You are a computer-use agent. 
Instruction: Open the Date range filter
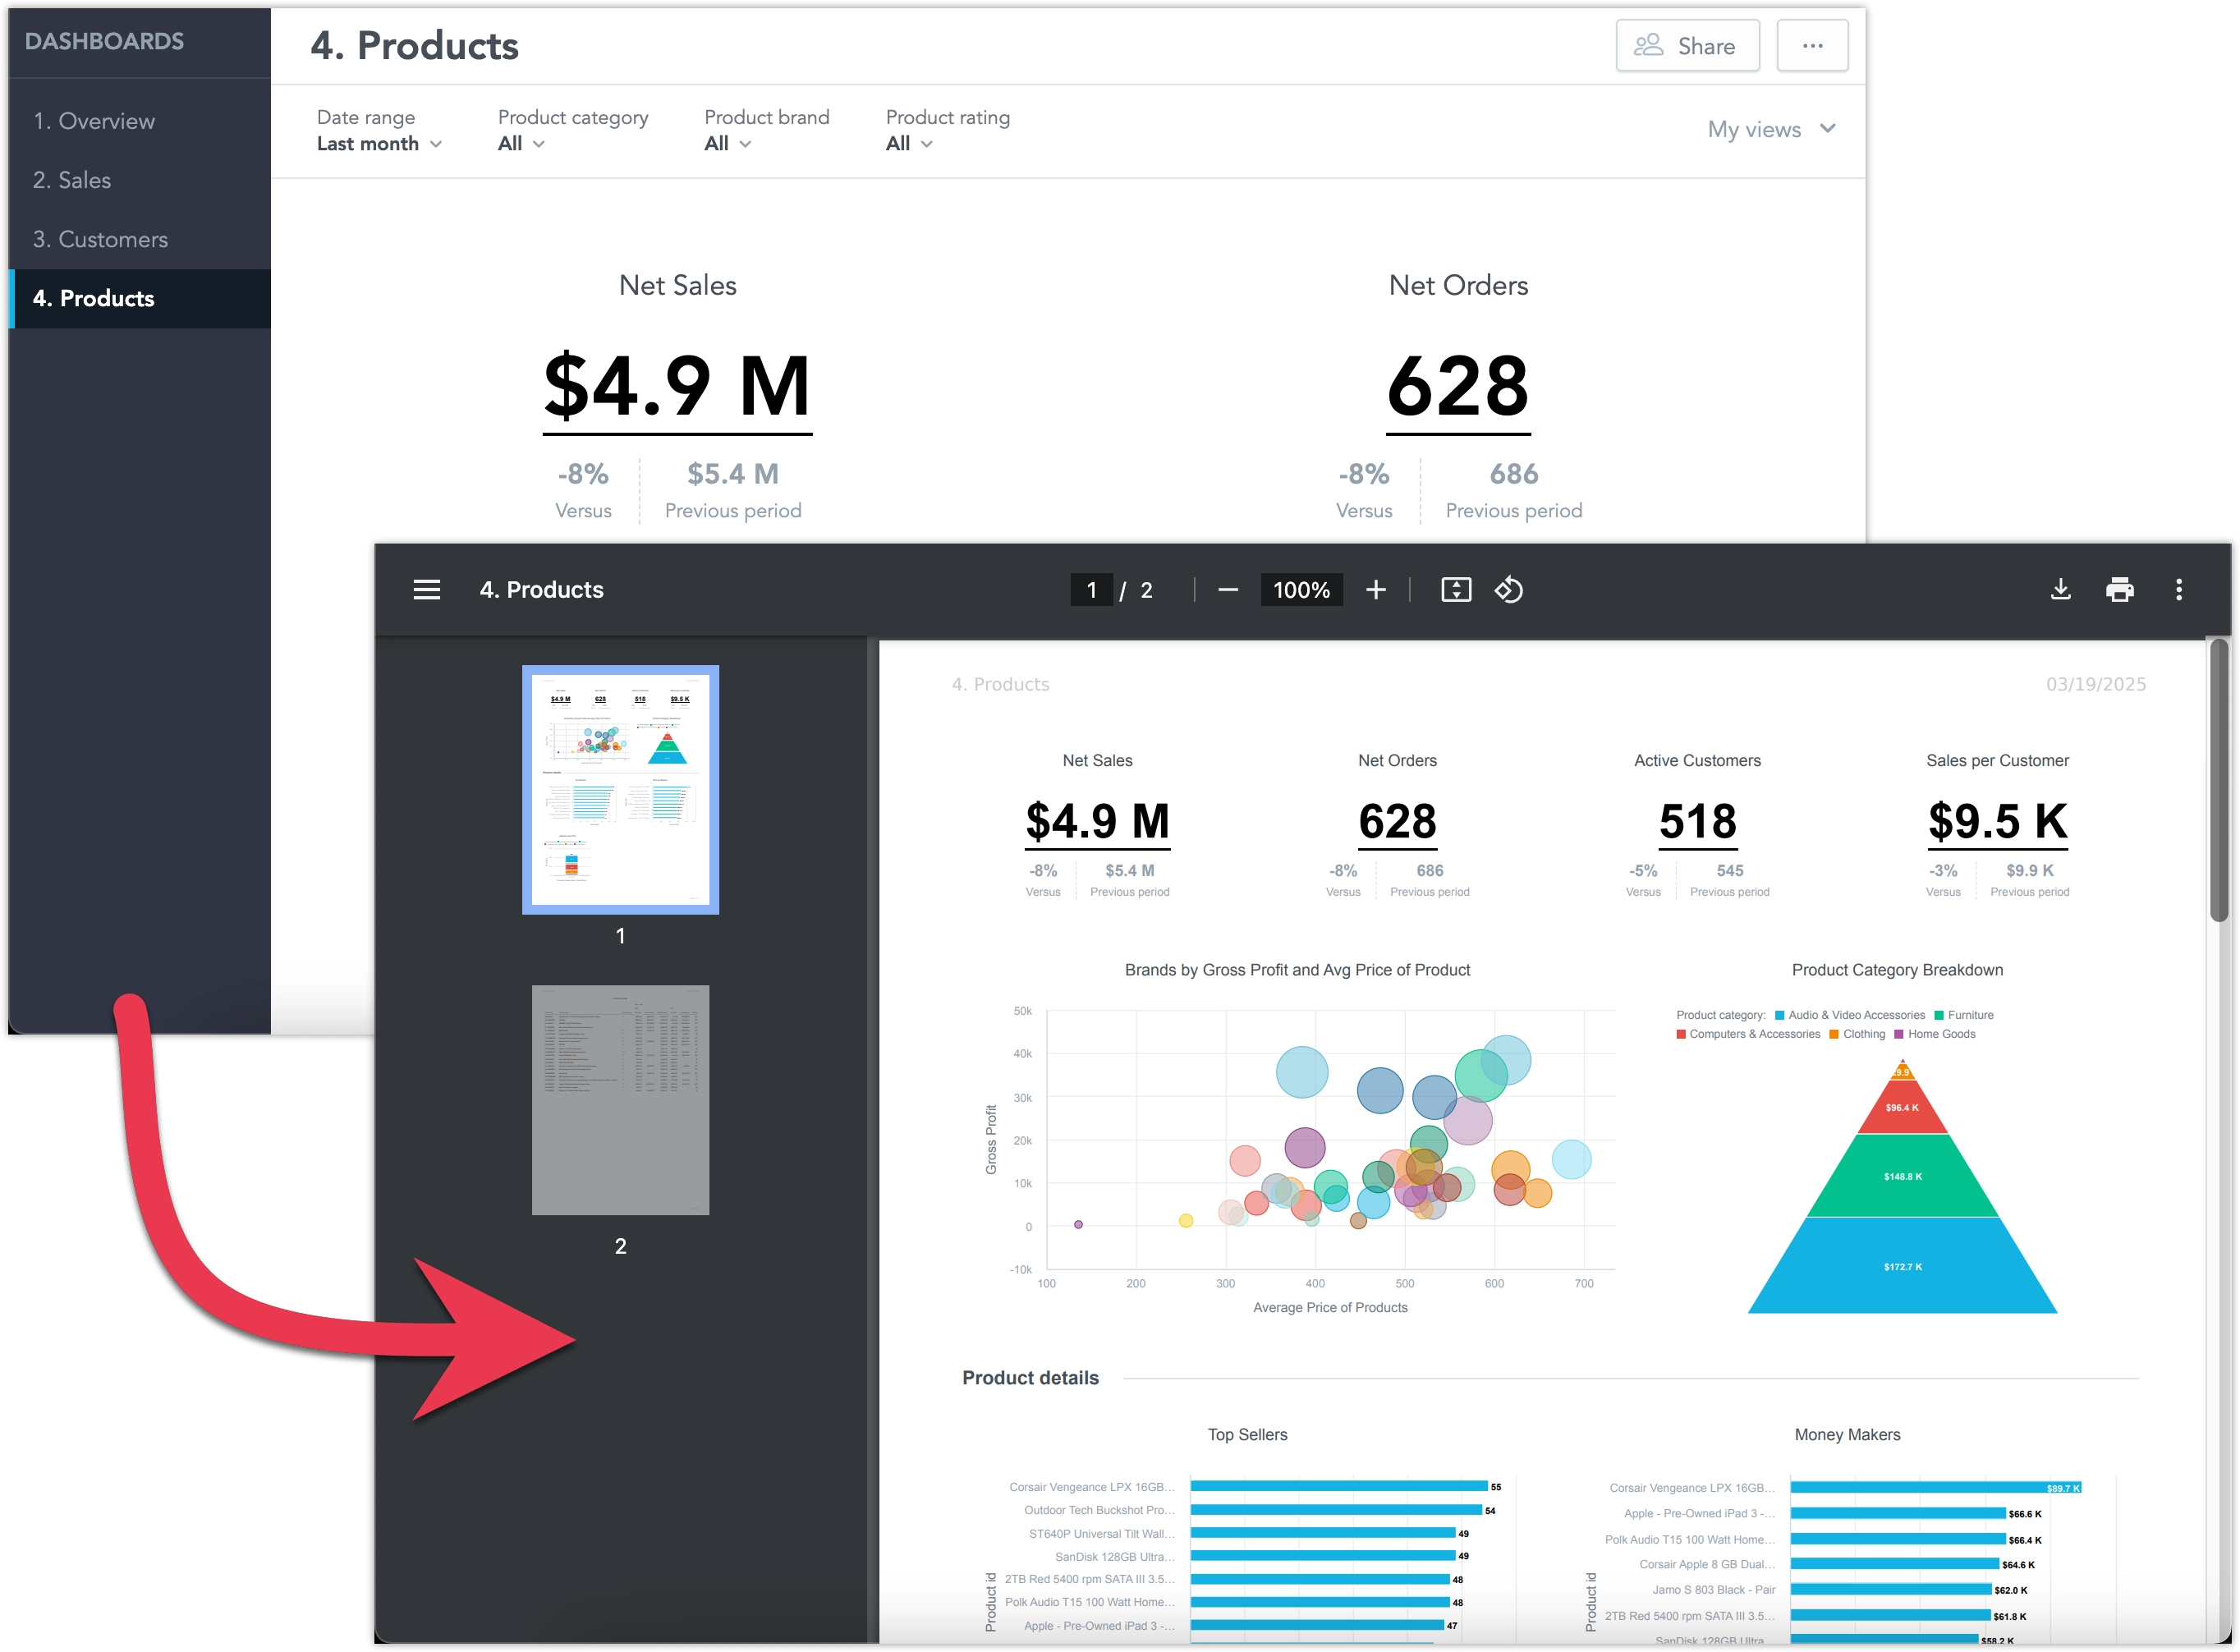(378, 143)
